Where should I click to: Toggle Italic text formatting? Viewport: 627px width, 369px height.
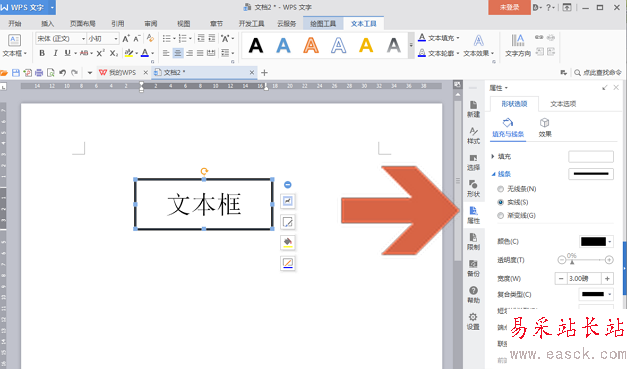click(x=55, y=53)
